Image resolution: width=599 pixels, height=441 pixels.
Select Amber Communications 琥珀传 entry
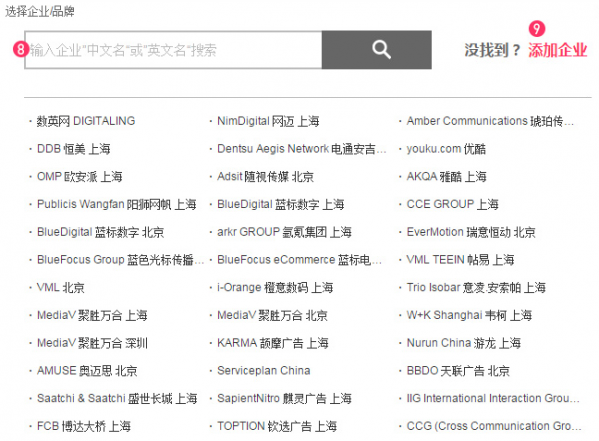click(x=490, y=121)
